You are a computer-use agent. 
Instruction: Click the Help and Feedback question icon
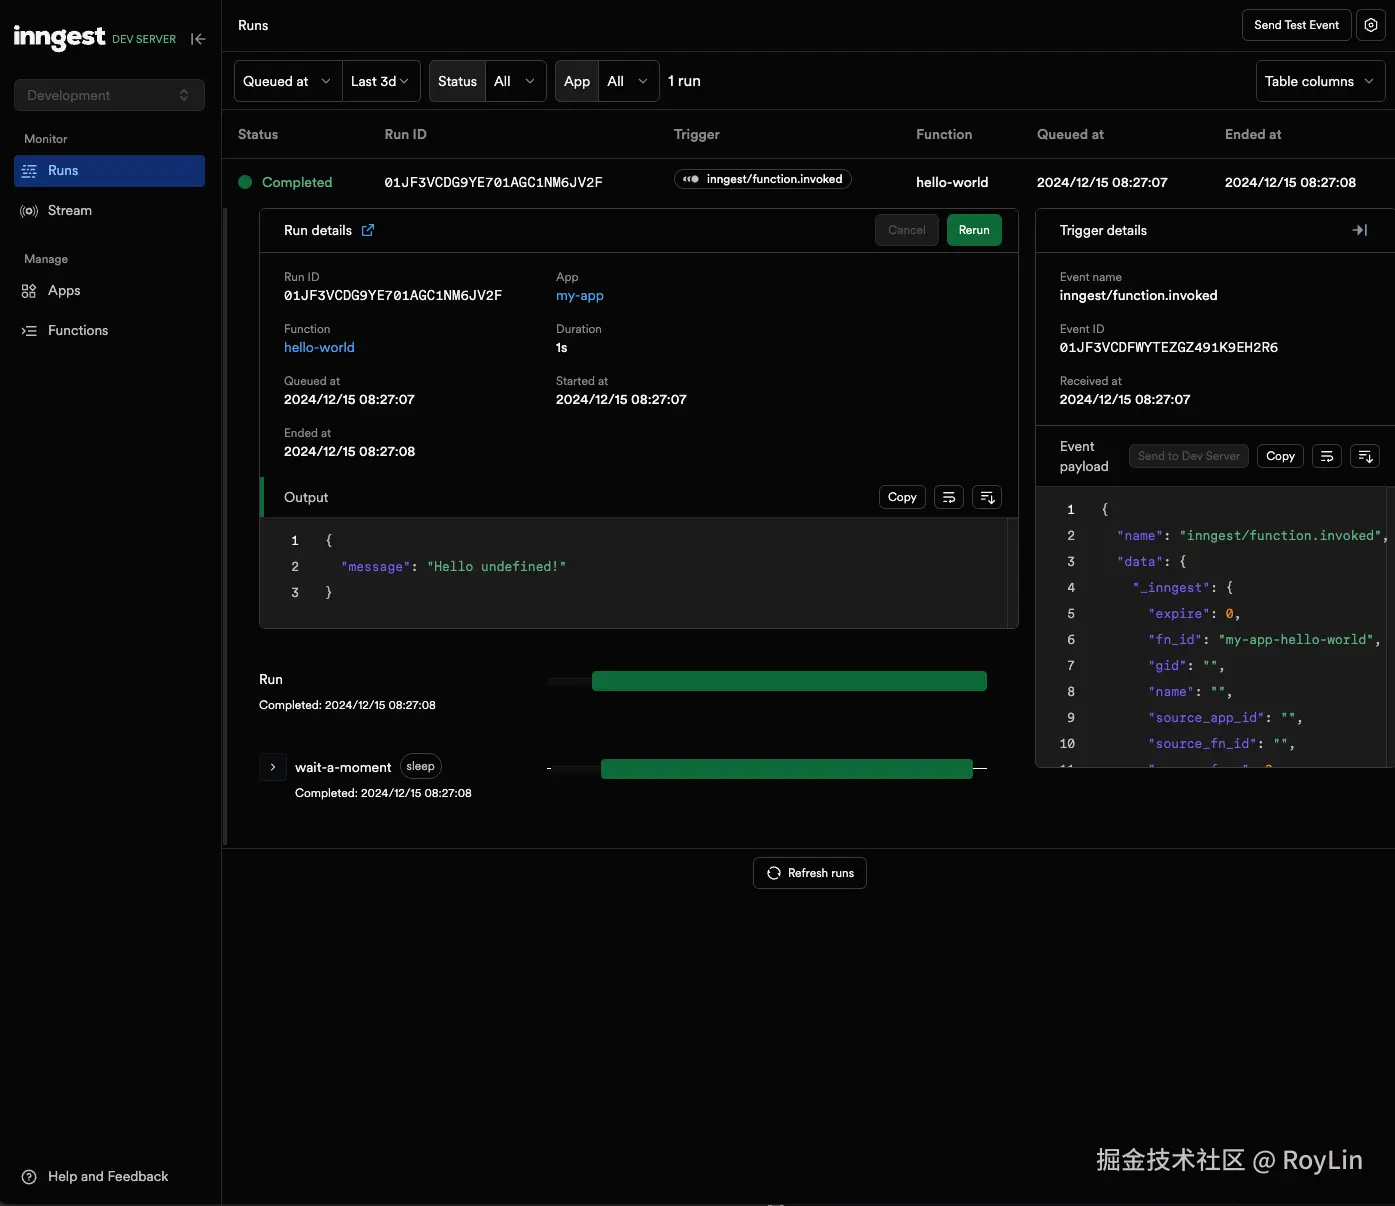tap(29, 1177)
